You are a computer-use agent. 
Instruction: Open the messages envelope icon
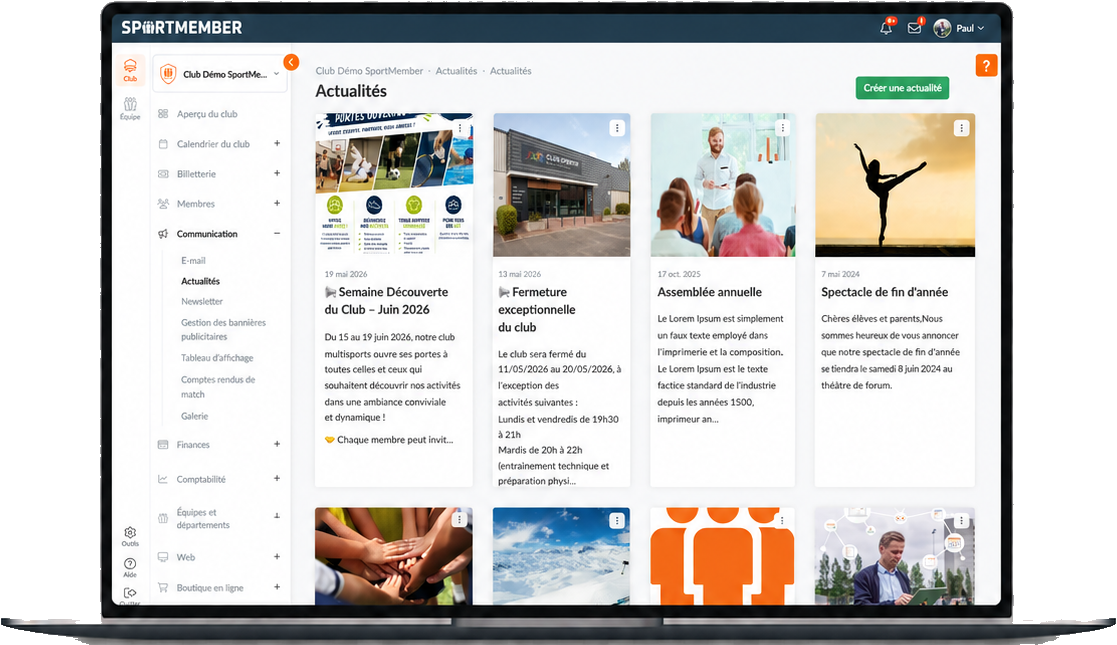[914, 28]
